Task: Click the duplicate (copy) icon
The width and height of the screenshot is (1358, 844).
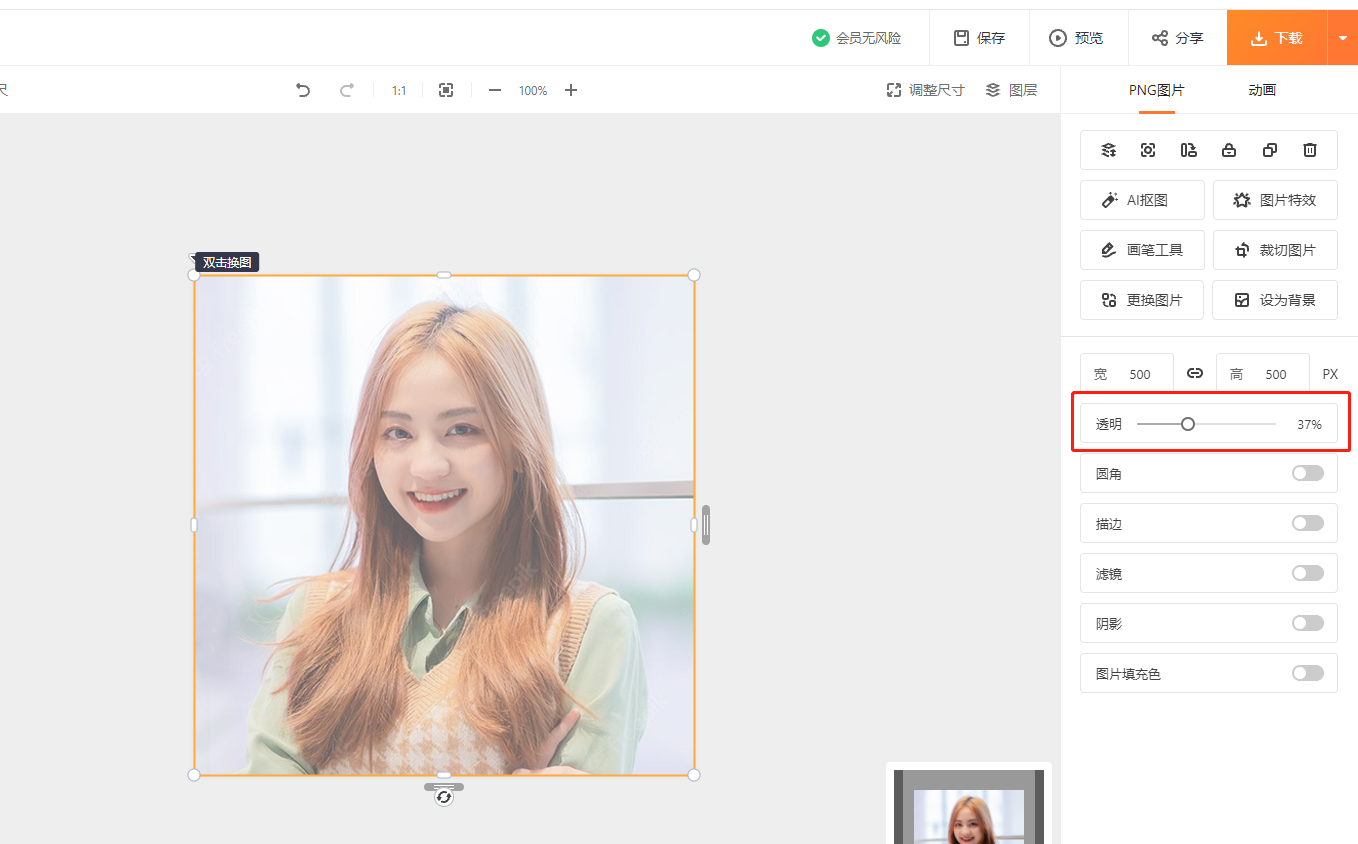Action: coord(1269,150)
